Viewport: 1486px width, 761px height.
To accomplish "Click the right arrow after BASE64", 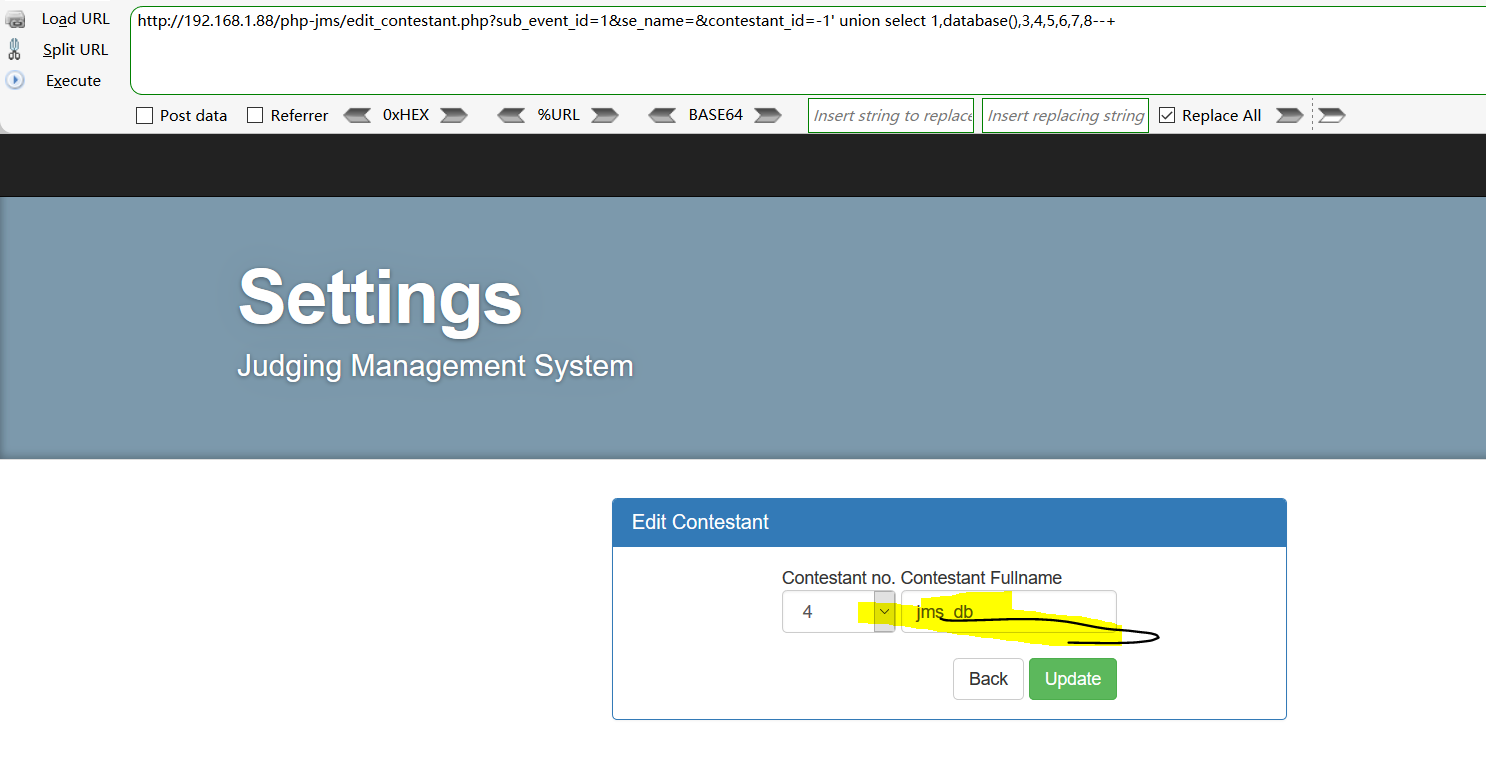I will point(768,115).
